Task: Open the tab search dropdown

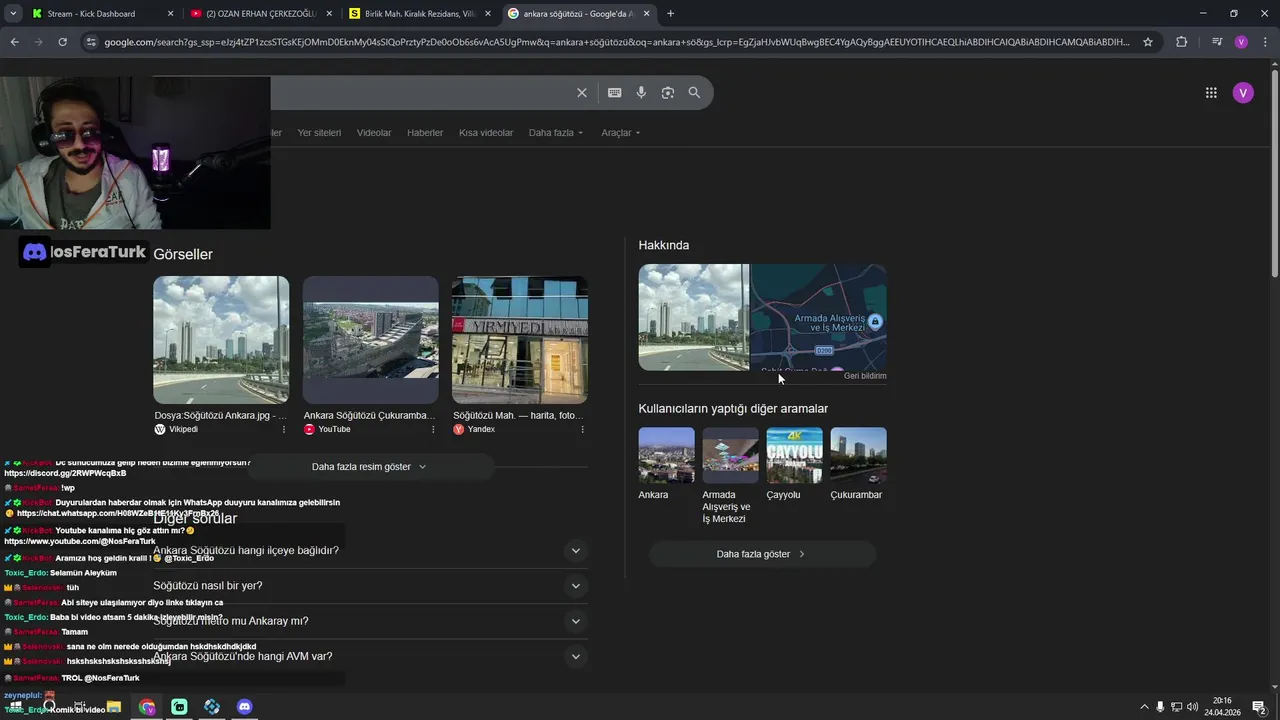Action: (x=13, y=14)
